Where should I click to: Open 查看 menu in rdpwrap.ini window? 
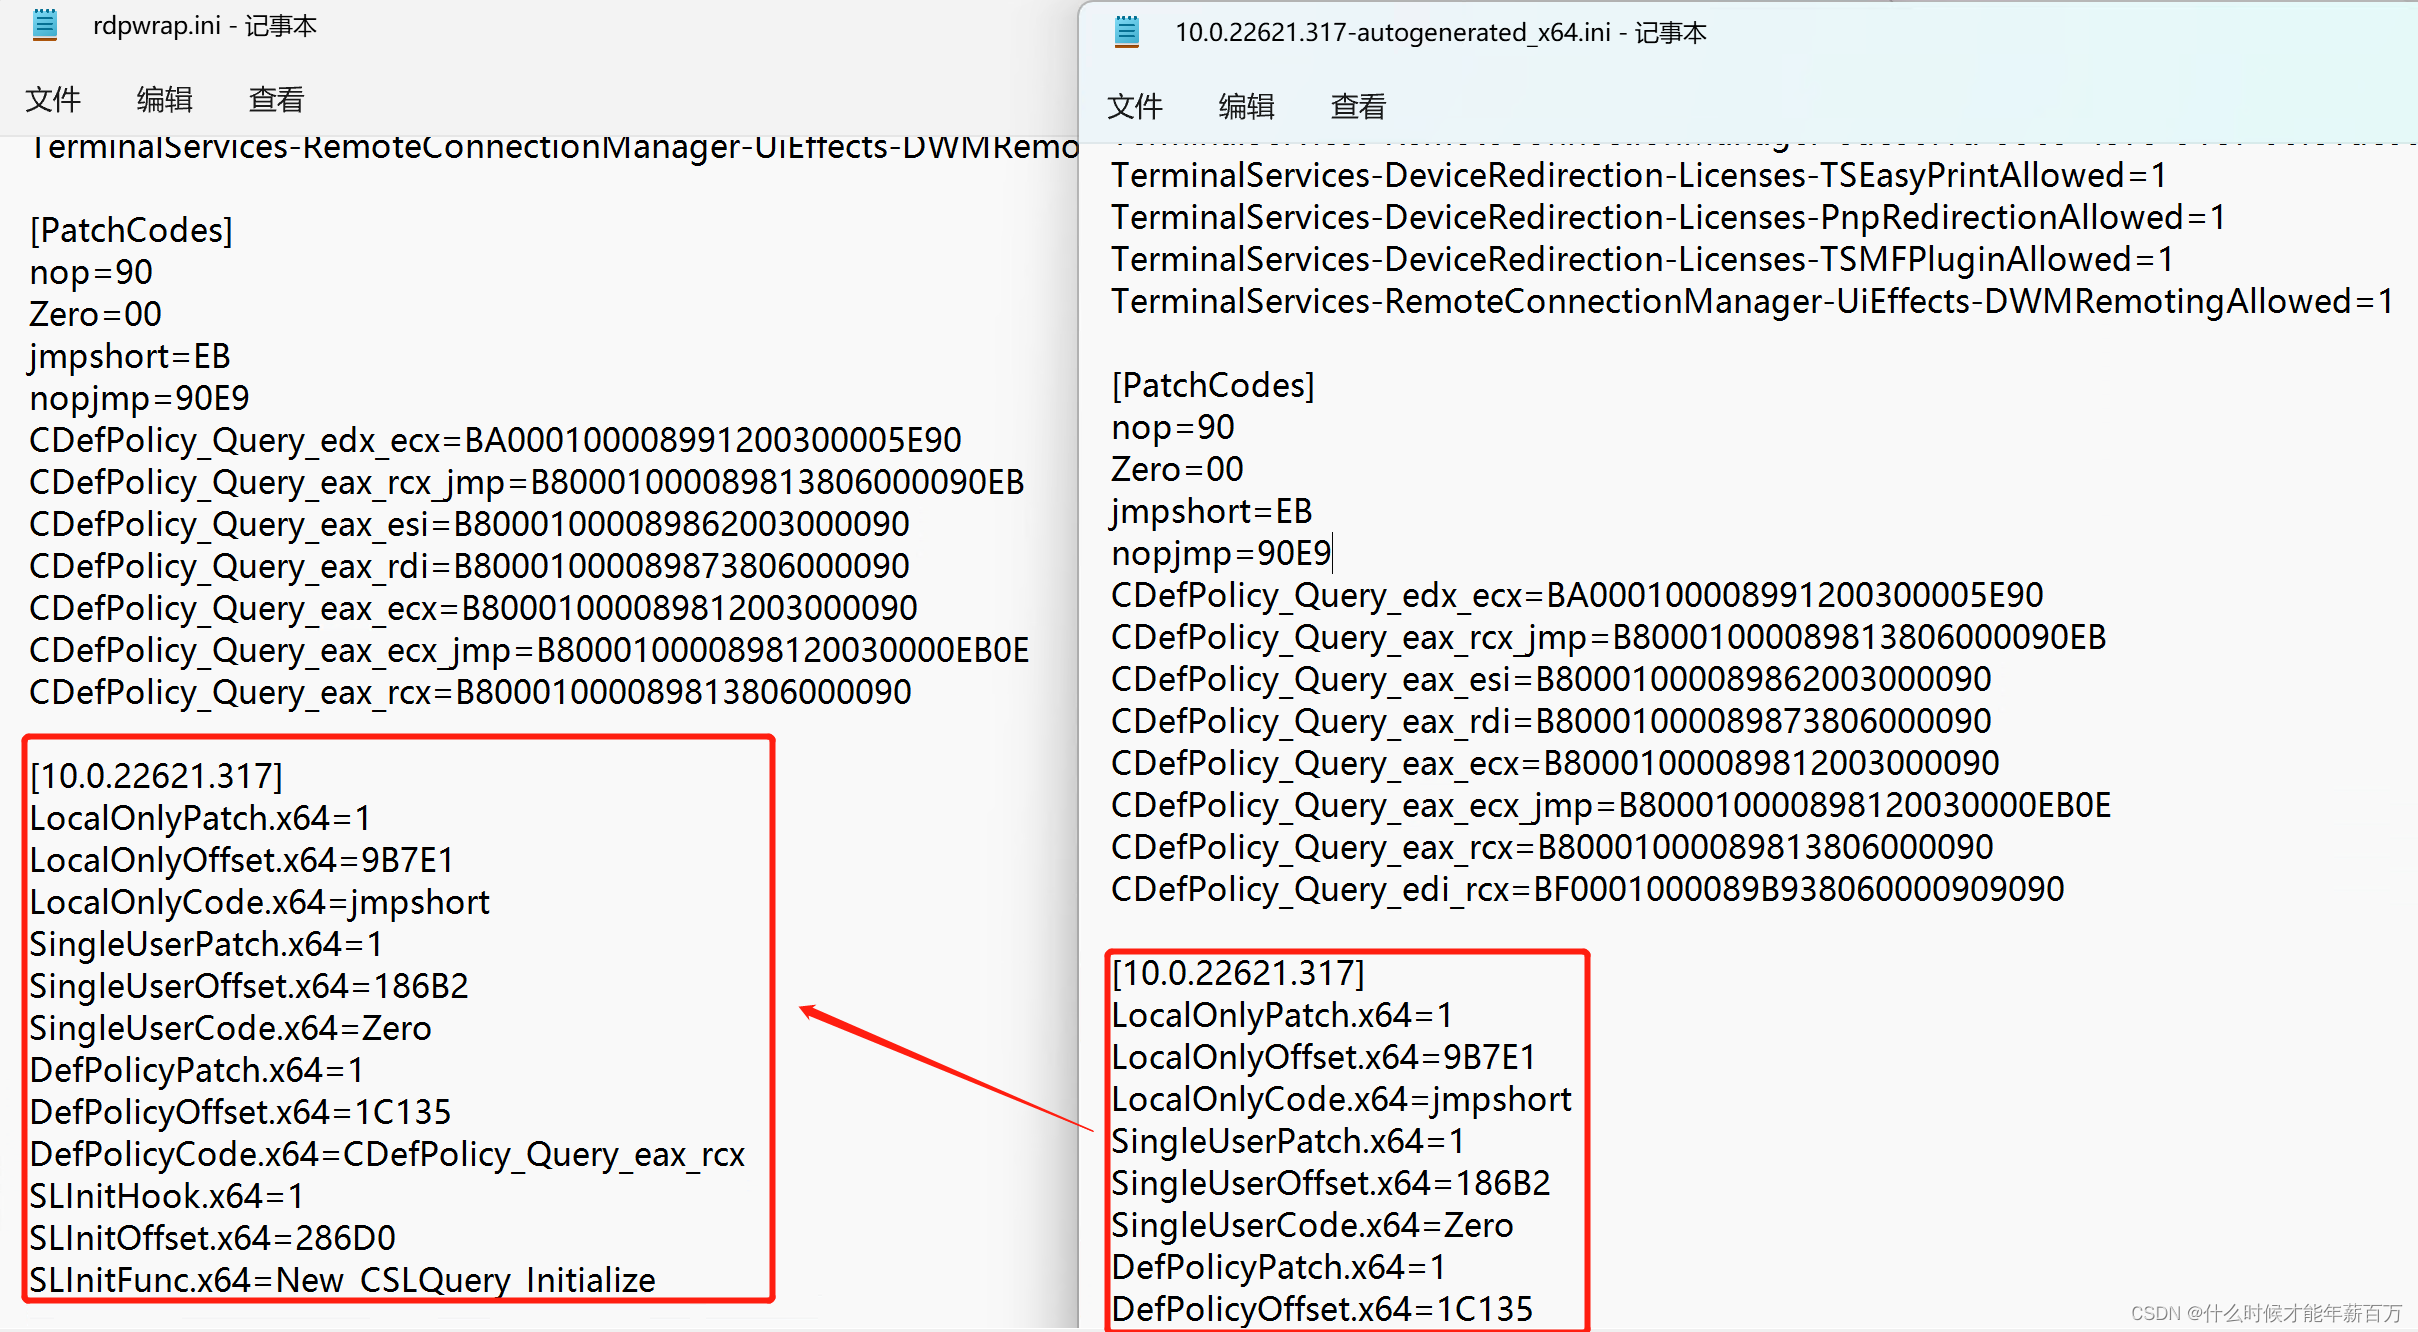tap(276, 99)
